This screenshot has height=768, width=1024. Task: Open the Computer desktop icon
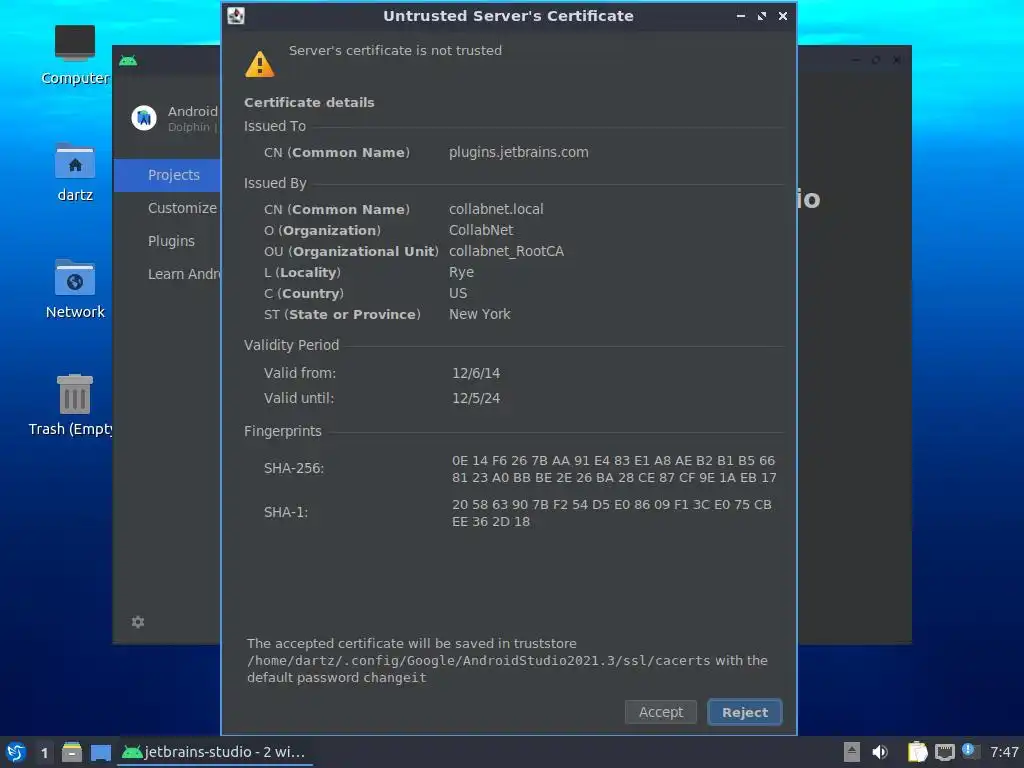point(74,55)
